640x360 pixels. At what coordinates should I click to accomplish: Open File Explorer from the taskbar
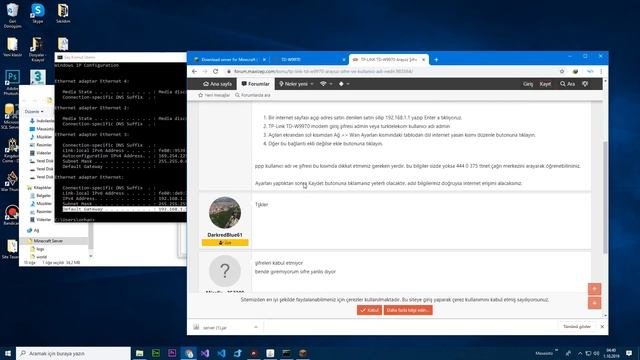click(x=140, y=353)
